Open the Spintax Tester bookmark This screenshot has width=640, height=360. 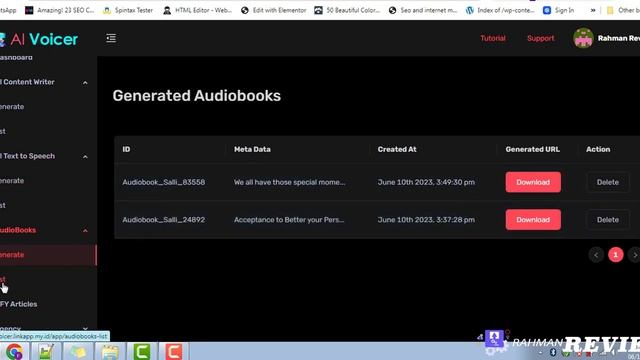tap(128, 10)
